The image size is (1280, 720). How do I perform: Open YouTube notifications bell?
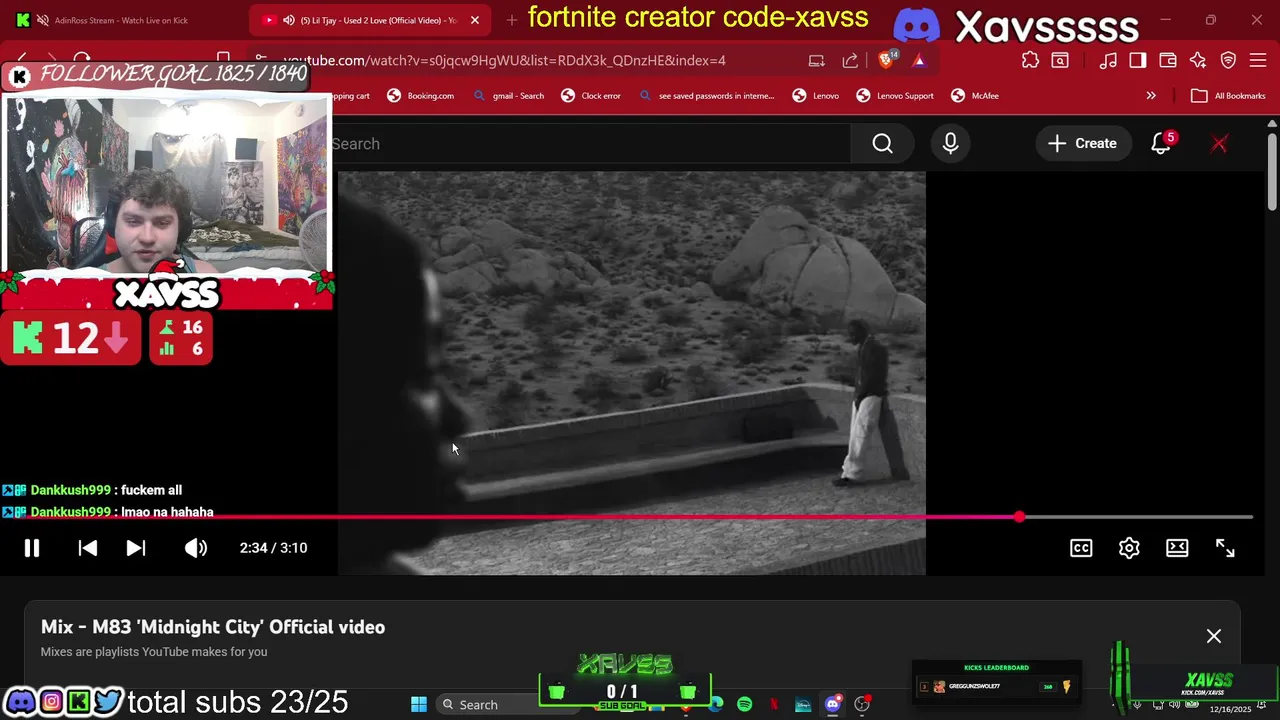[1161, 144]
